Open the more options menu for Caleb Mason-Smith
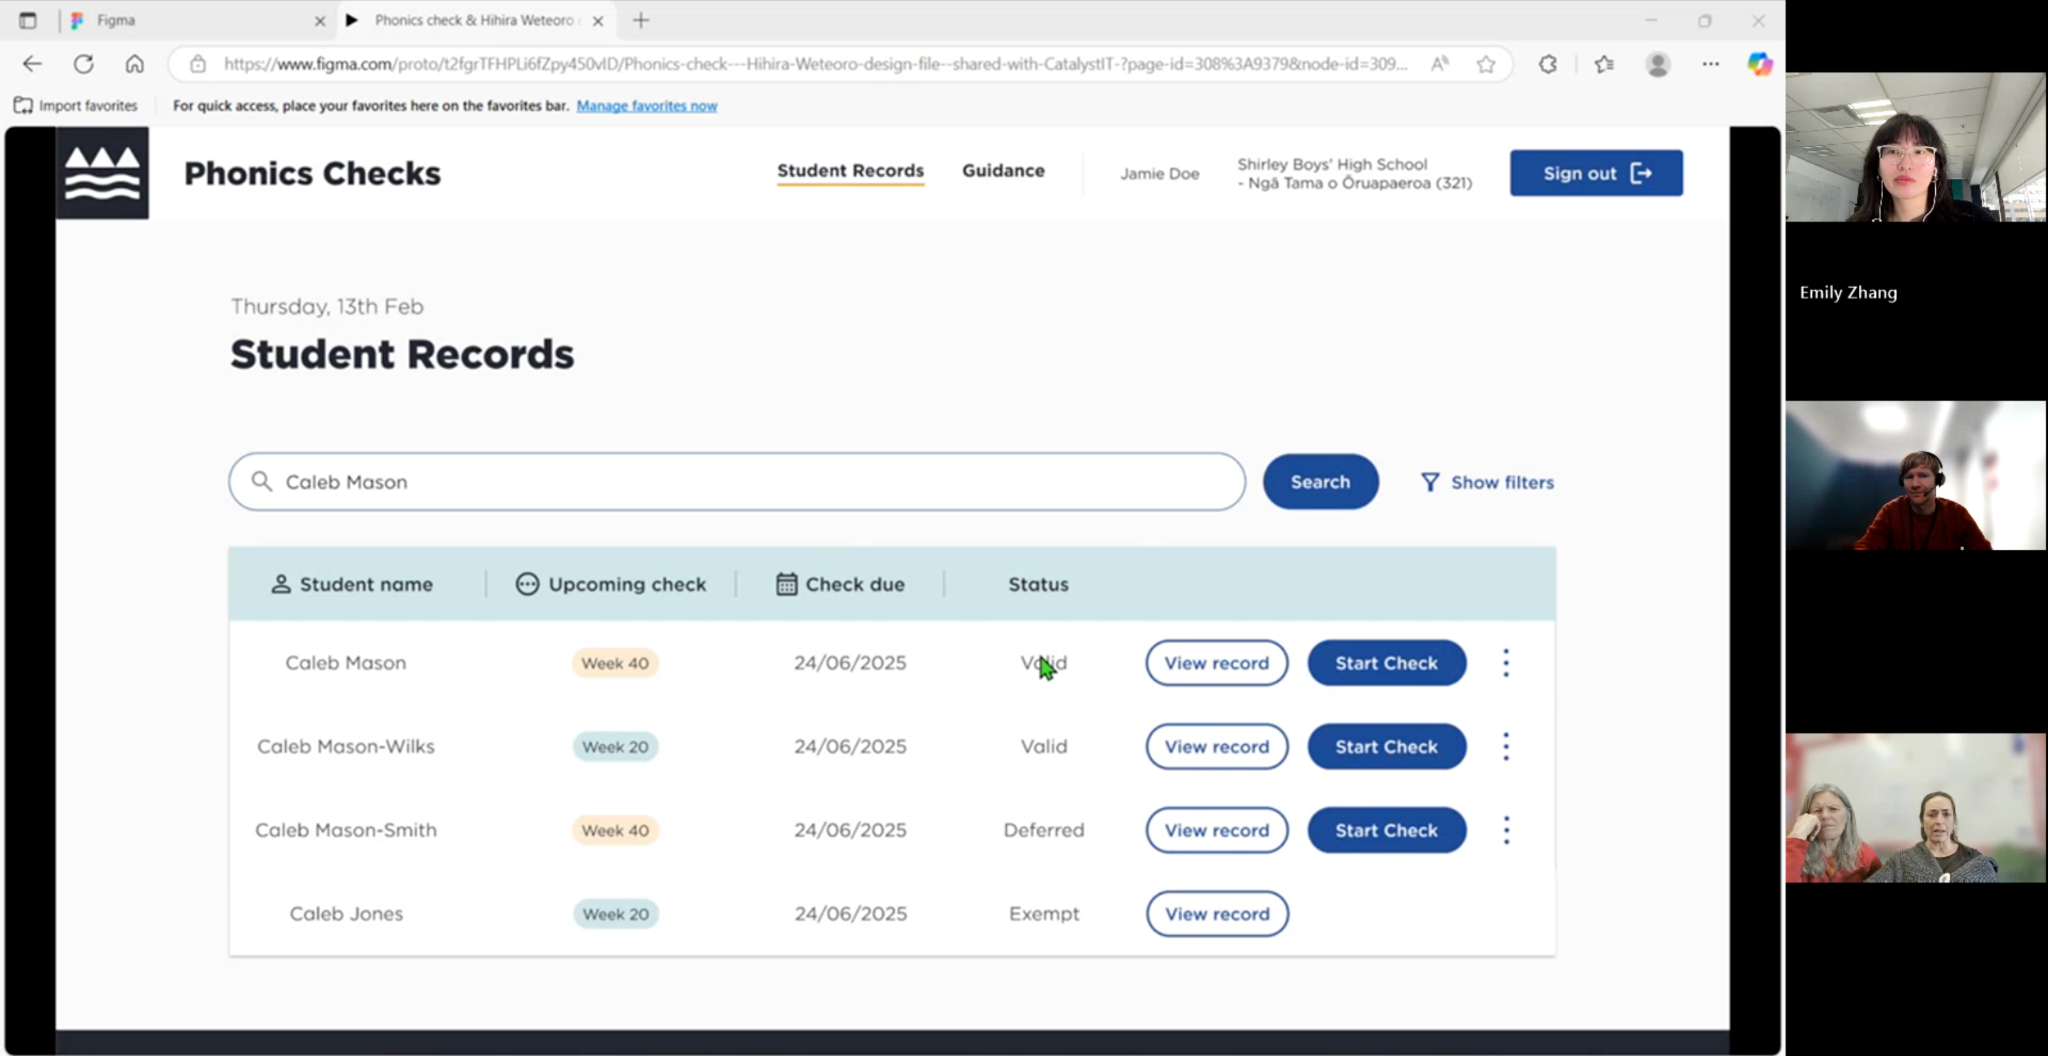The image size is (2048, 1056). pyautogui.click(x=1506, y=830)
